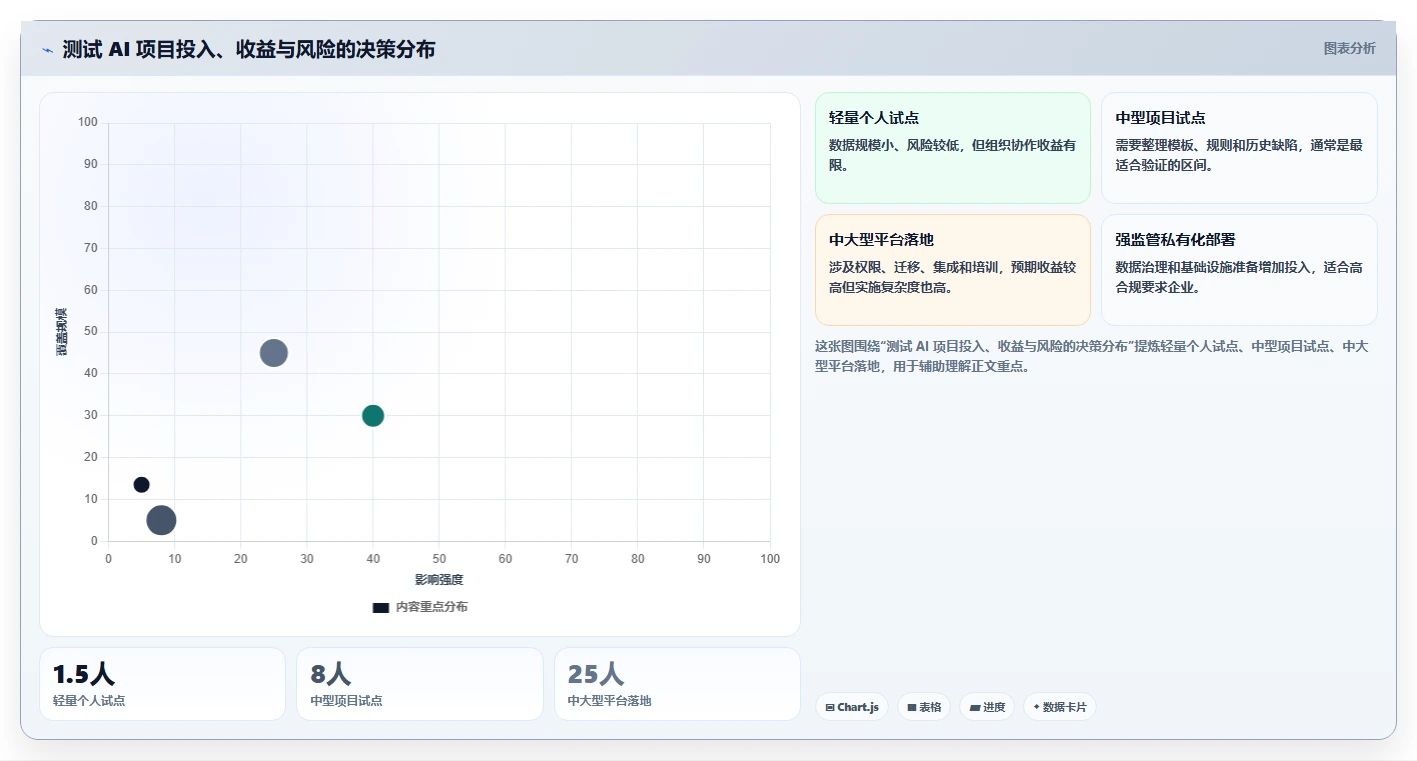
Task: Click the description starting with 数据治理和基础设施准备
Action: tap(1239, 277)
